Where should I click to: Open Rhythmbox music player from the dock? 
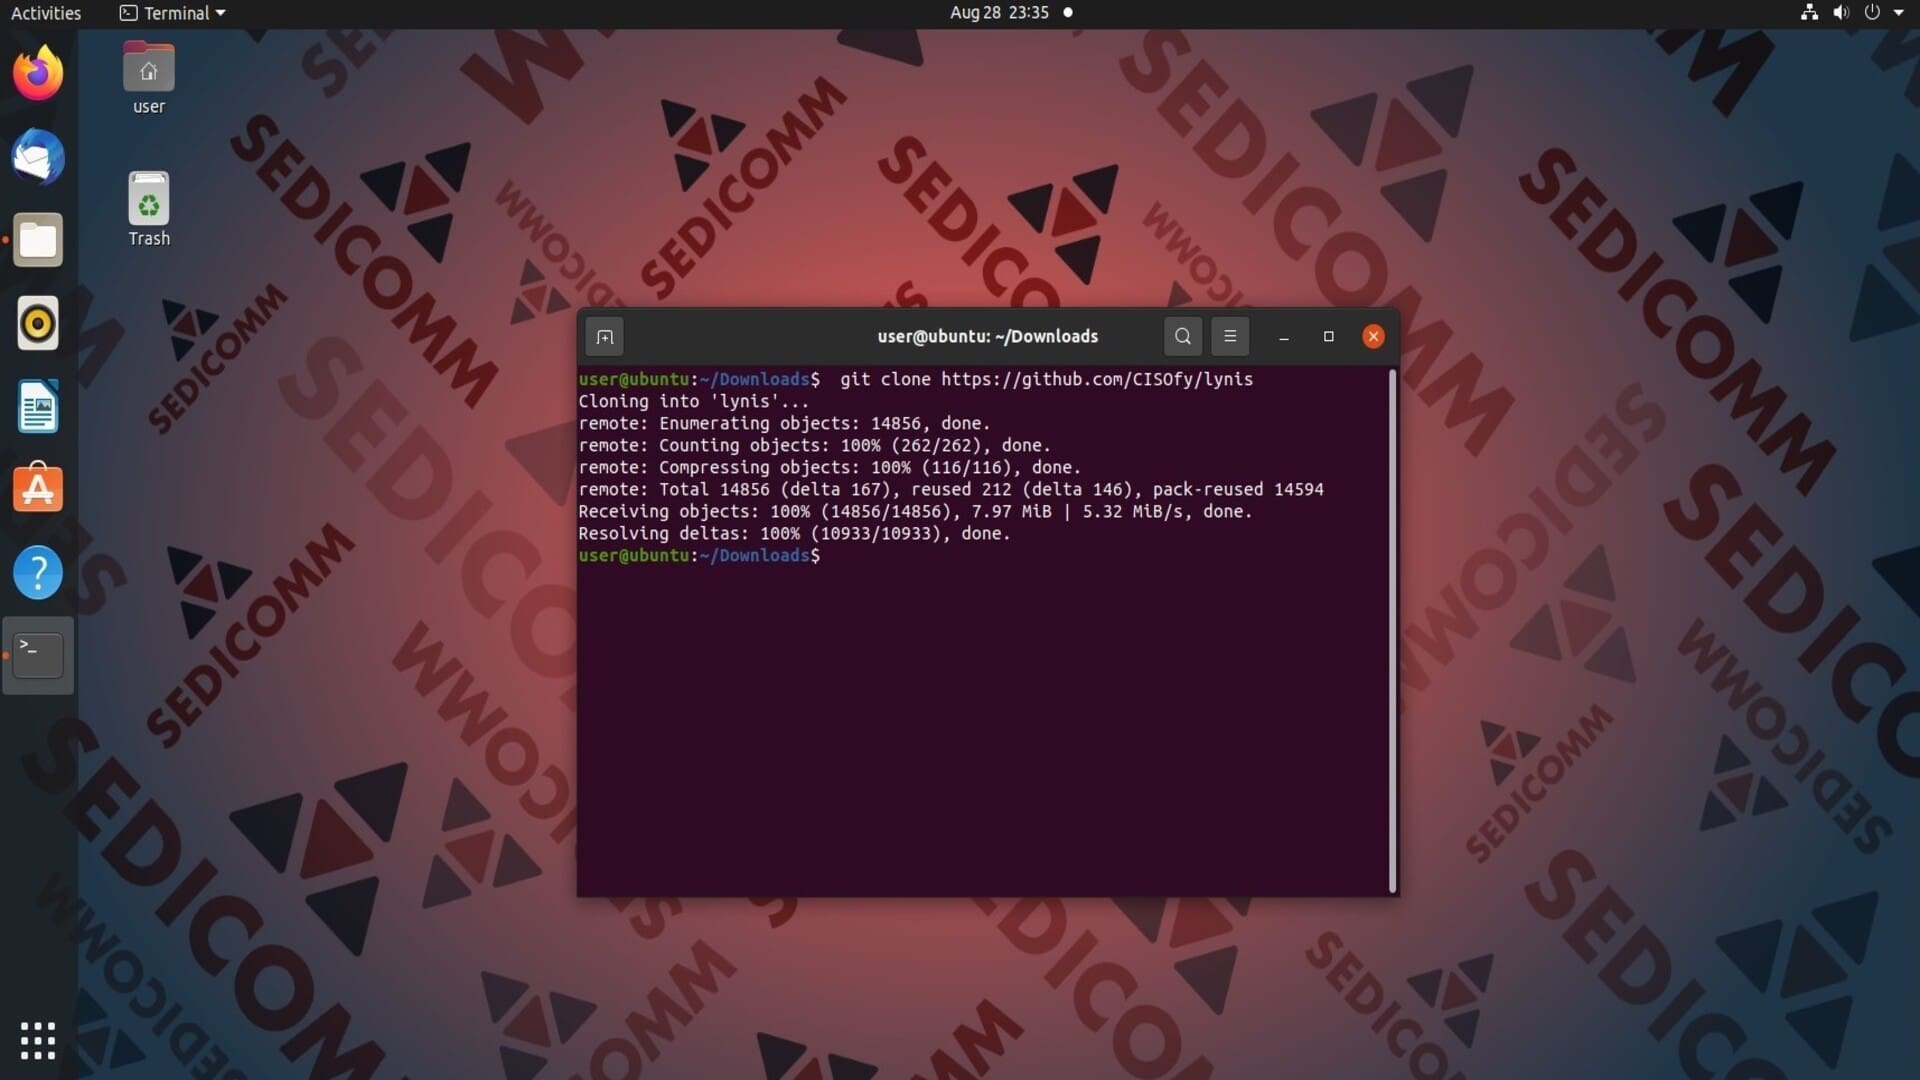(38, 323)
